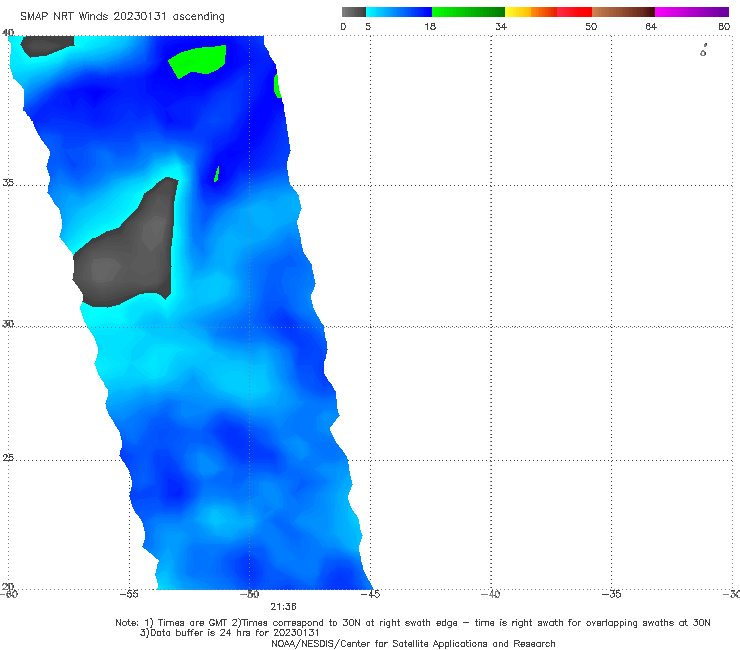This screenshot has width=740, height=650.
Task: Click the yellow-red 34-50 color bar segment
Action: 548,12
